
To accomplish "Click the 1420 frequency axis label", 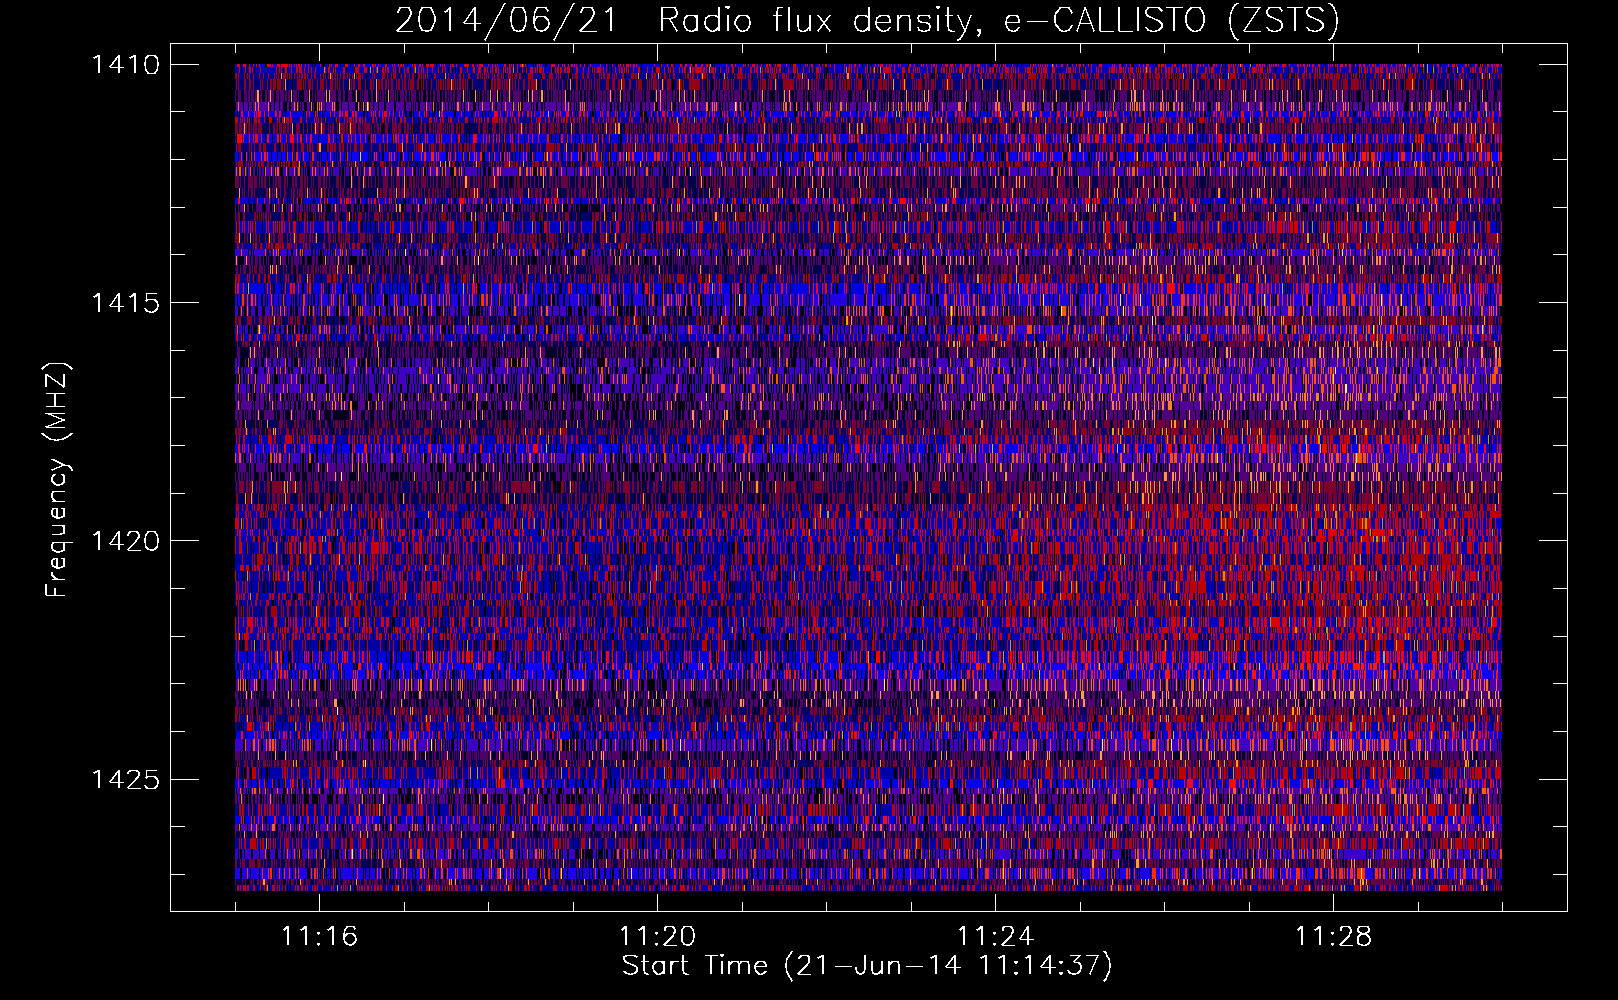I will 126,541.
